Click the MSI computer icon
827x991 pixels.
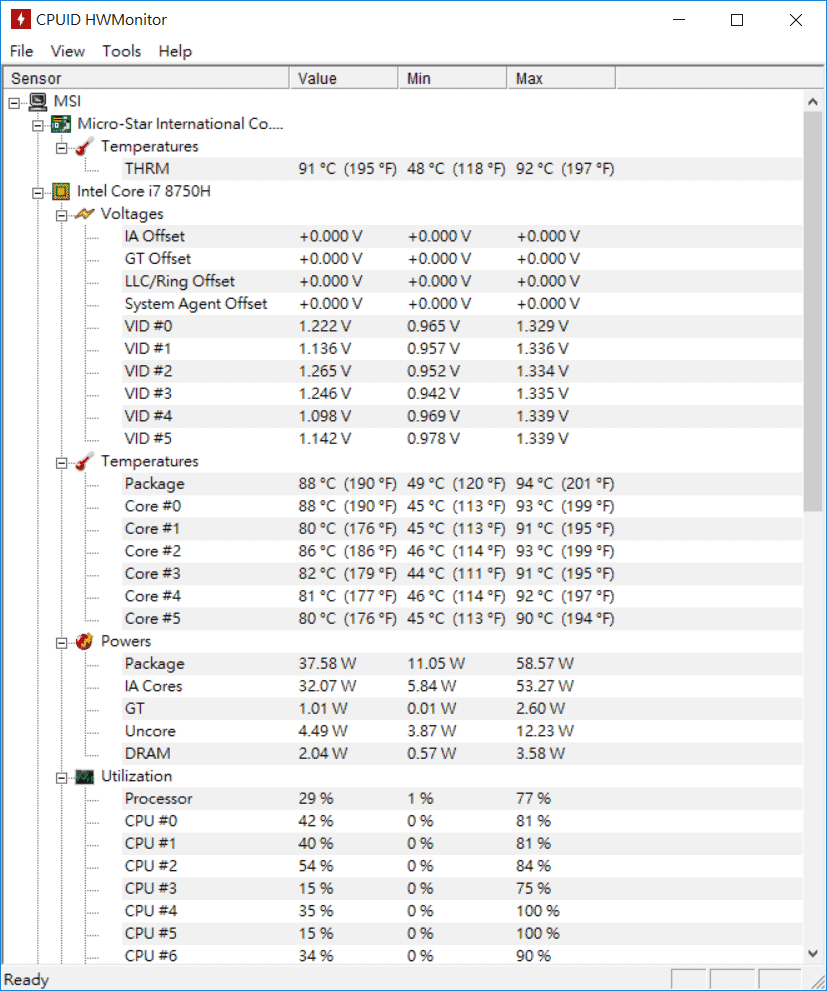pyautogui.click(x=38, y=102)
